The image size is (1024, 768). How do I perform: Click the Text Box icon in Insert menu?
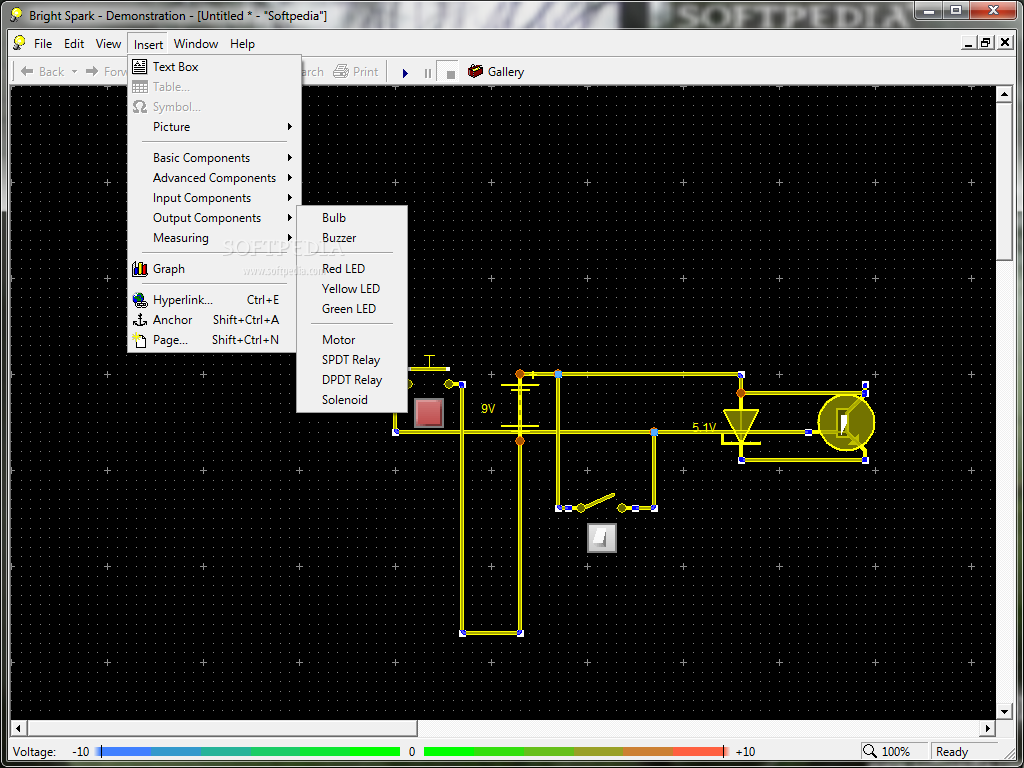coord(140,67)
